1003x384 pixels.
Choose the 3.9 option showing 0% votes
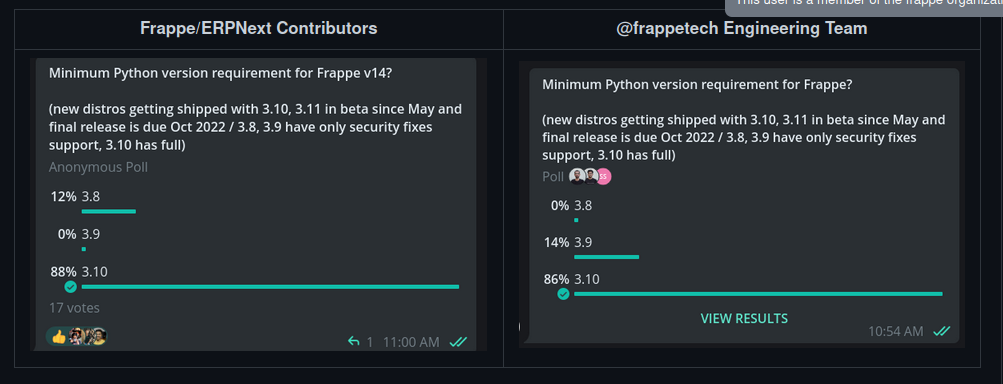[91, 234]
